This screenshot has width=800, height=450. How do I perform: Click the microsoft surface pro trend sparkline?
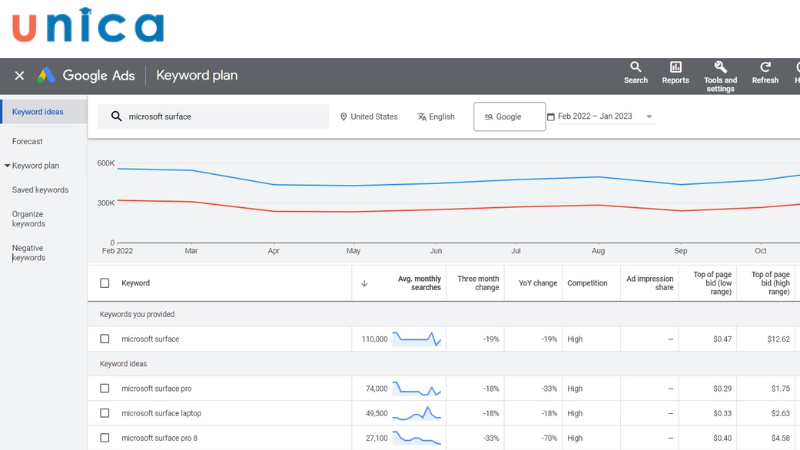[416, 388]
